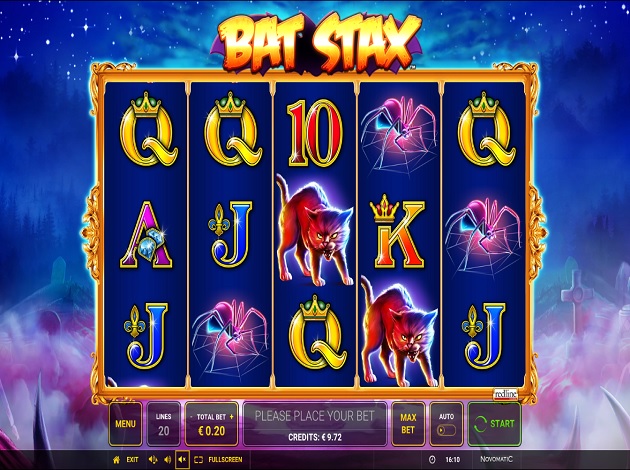Click the home icon next to EXIT
This screenshot has height=470, width=630.
click(x=117, y=460)
